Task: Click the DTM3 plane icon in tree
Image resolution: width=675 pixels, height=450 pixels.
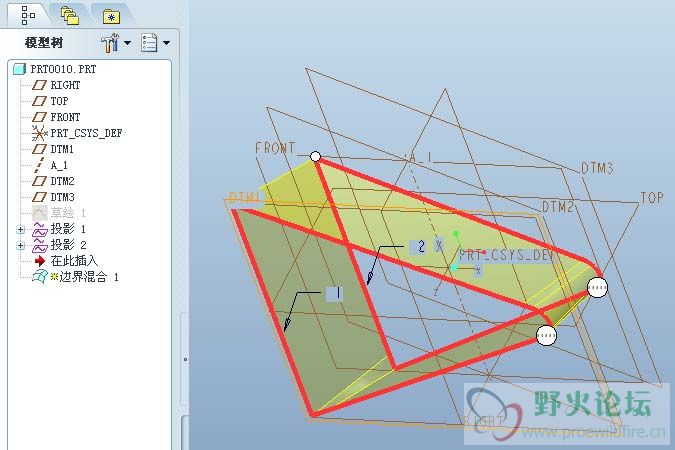Action: [39, 197]
